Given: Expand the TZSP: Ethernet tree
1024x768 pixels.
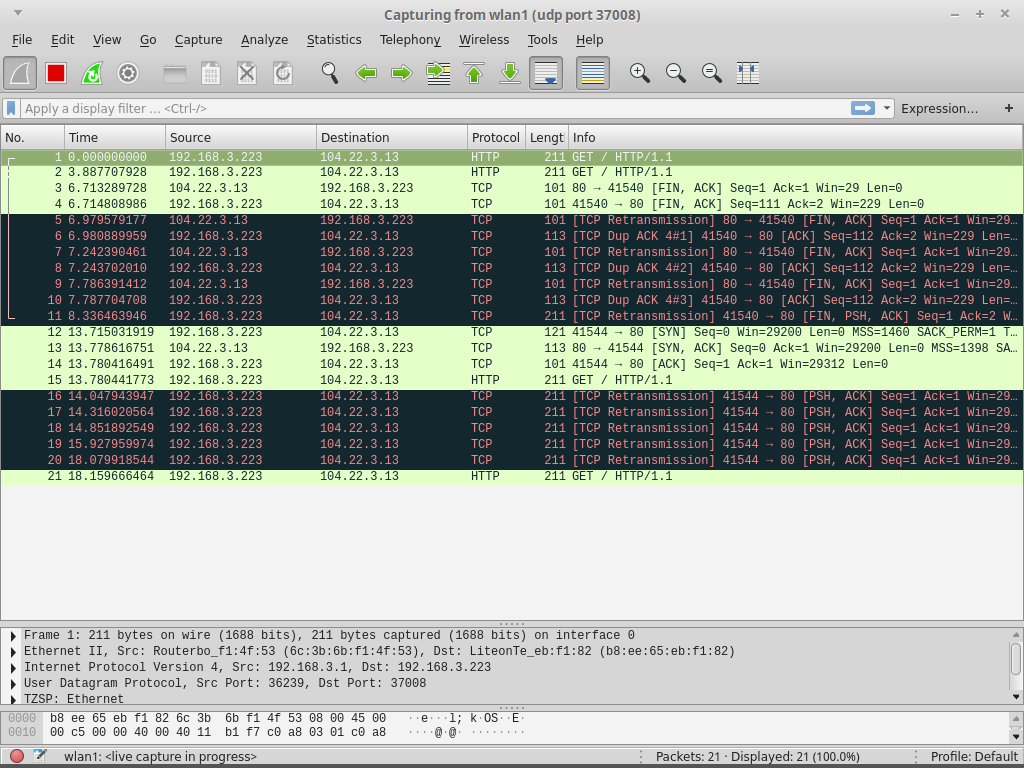Looking at the screenshot, I should (x=13, y=699).
